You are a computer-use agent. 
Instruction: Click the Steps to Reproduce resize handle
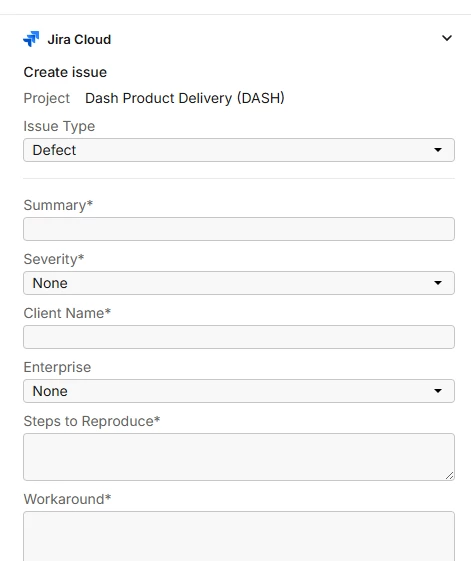click(x=450, y=475)
